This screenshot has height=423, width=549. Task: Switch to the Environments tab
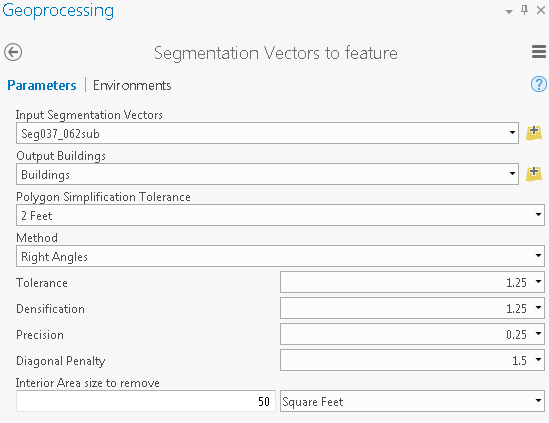(x=132, y=85)
